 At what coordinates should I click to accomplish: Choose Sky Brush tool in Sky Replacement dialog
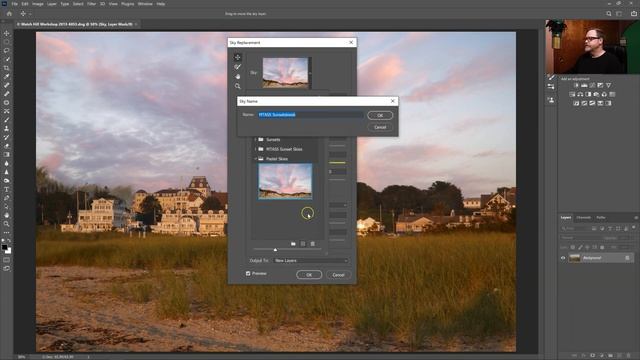tap(238, 67)
